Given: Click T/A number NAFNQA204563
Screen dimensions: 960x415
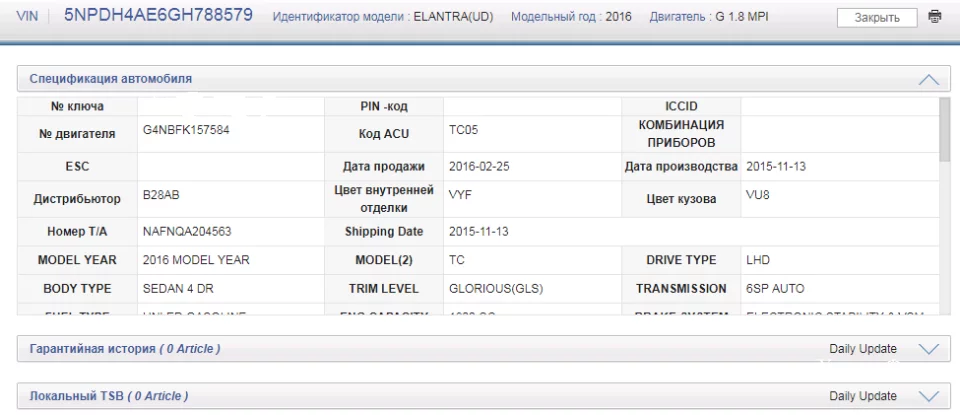Looking at the screenshot, I should coord(187,232).
